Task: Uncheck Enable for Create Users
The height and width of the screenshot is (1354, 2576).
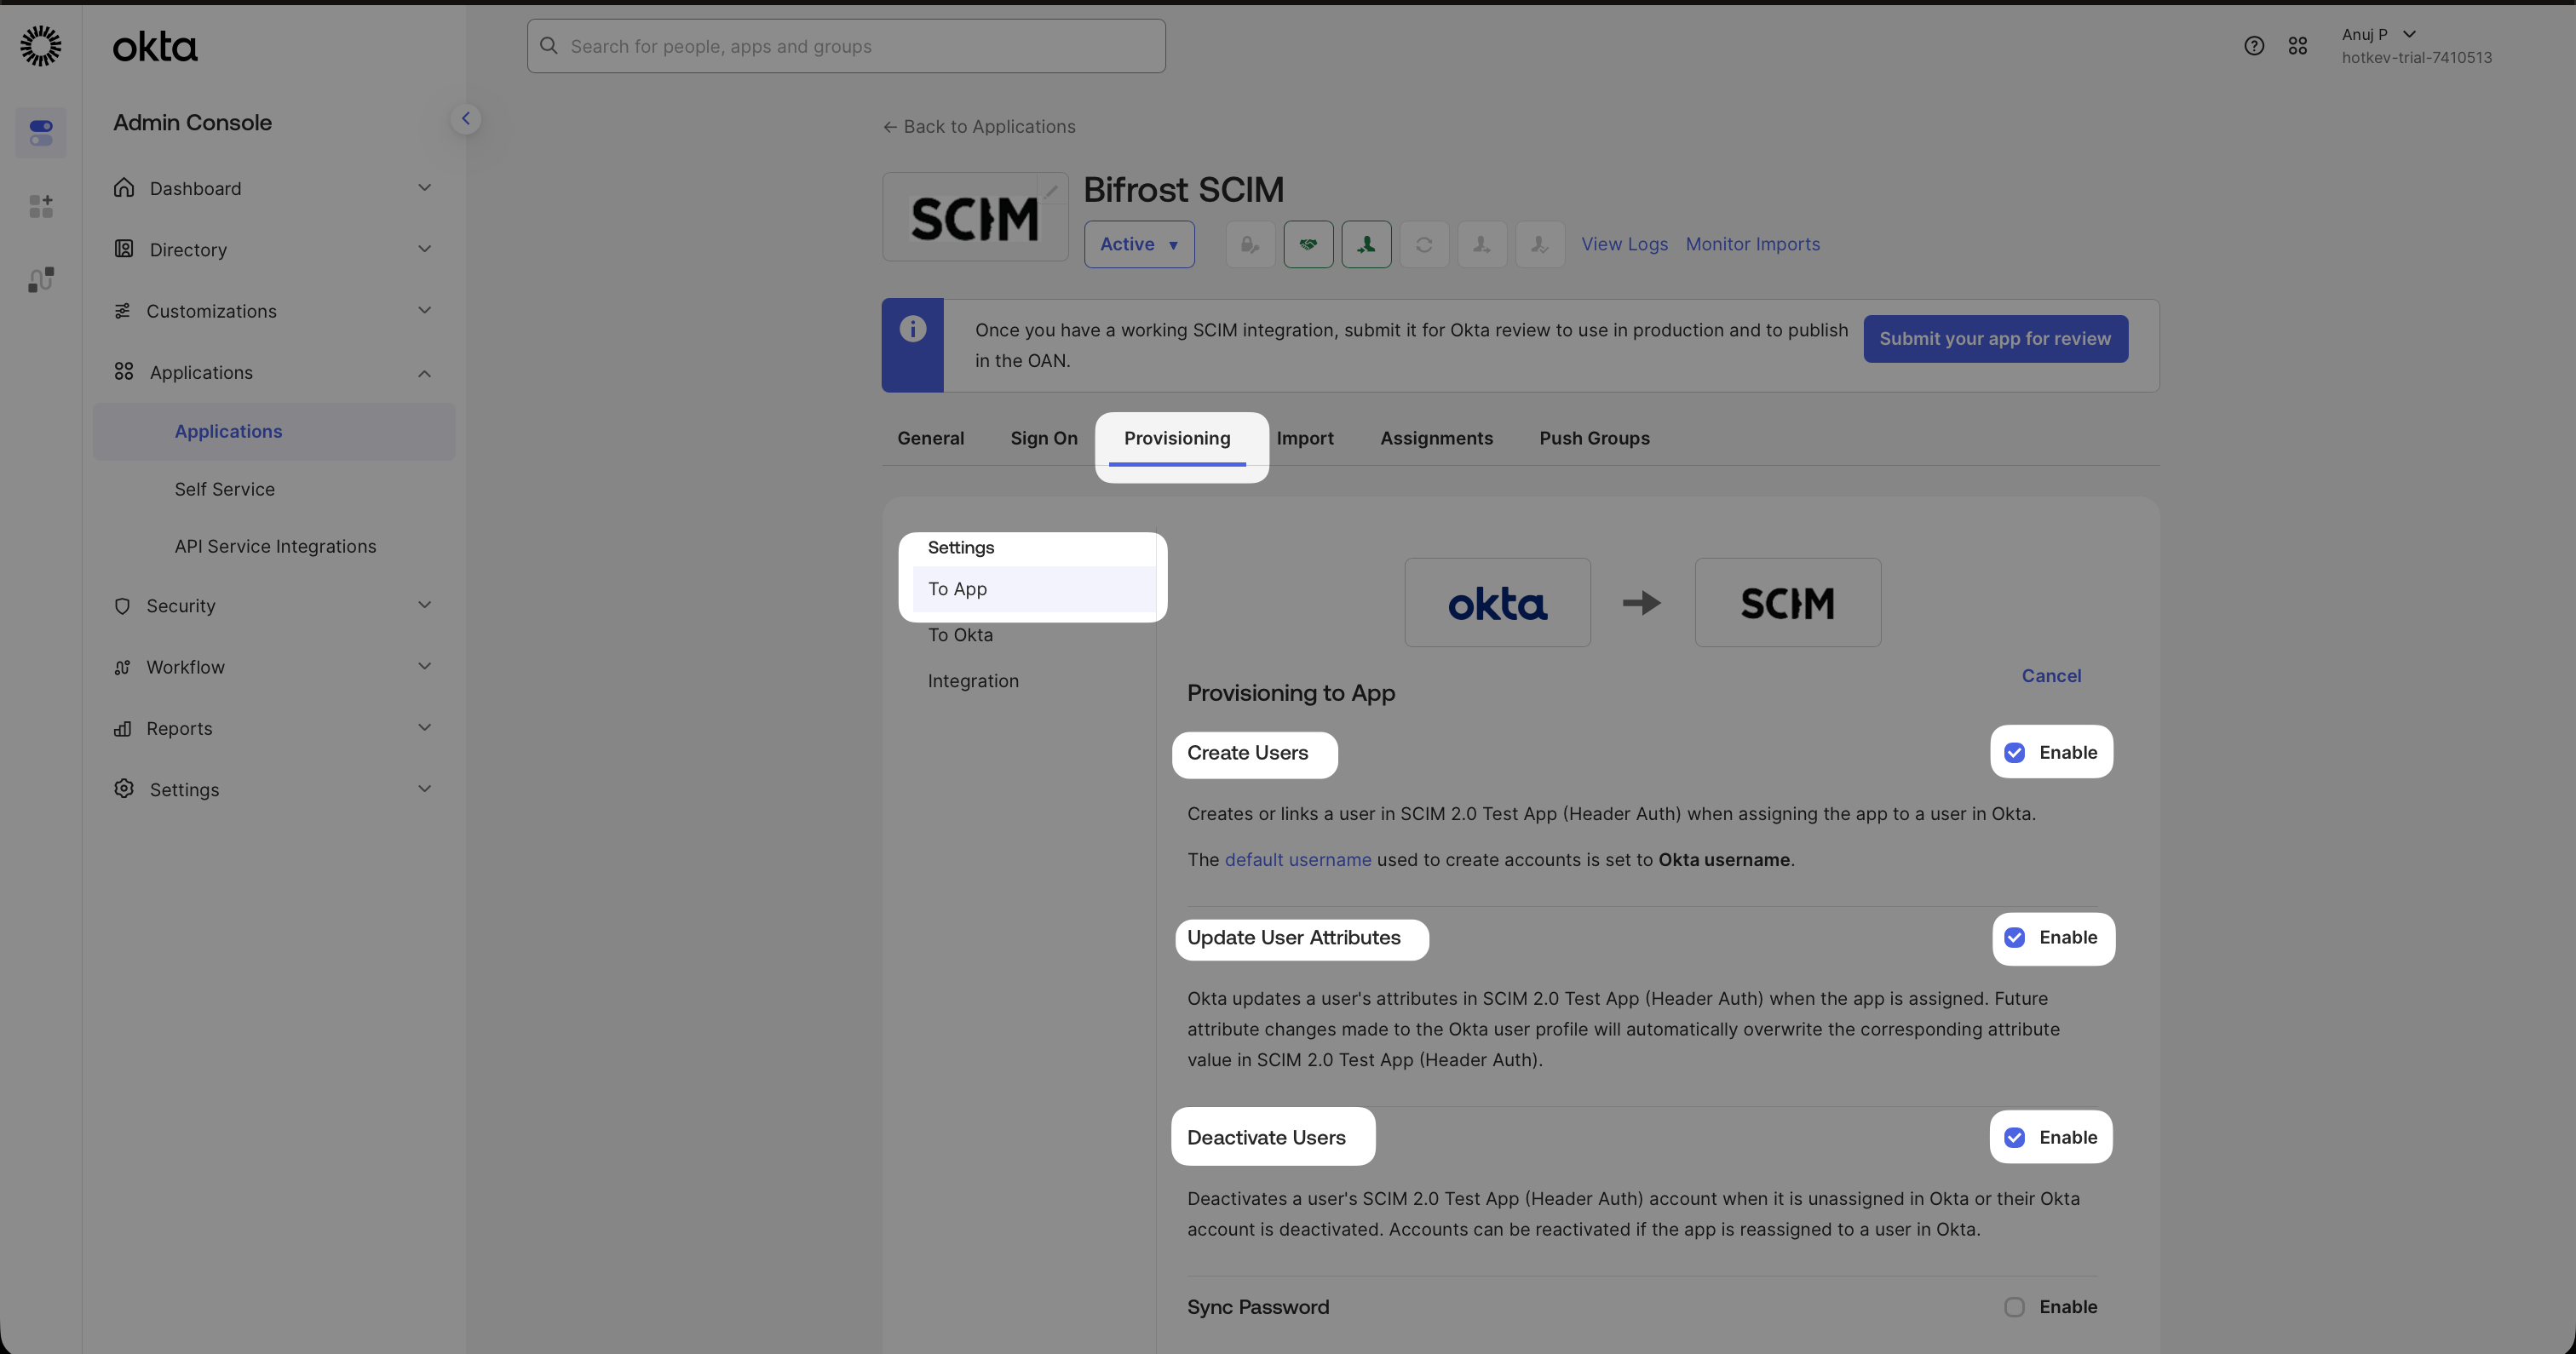Action: click(2014, 753)
